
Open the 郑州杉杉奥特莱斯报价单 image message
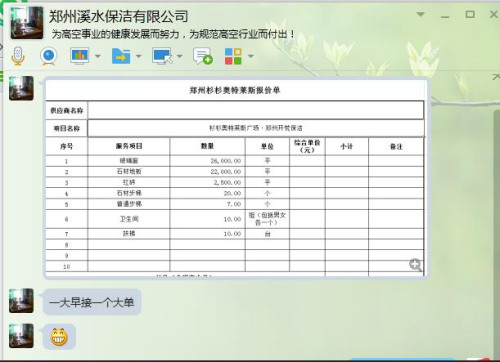pos(235,178)
